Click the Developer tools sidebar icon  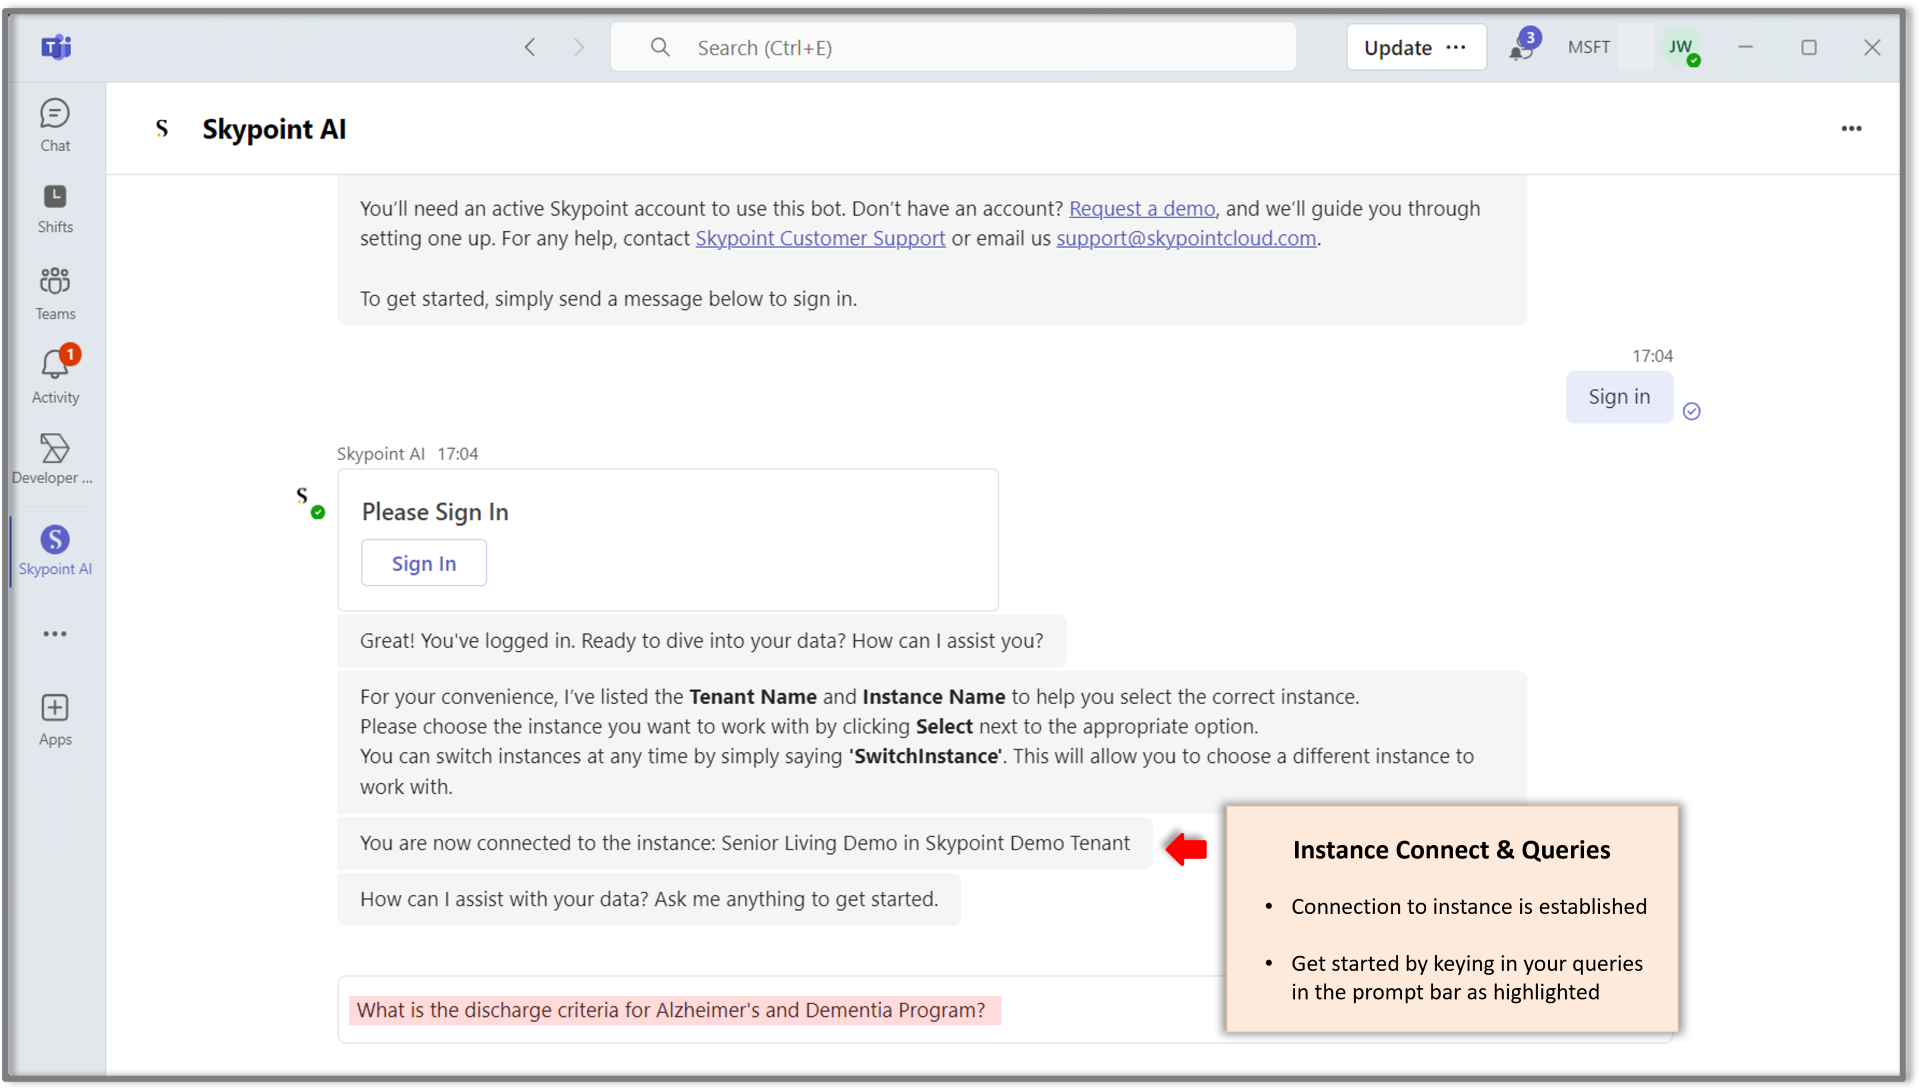(x=54, y=448)
